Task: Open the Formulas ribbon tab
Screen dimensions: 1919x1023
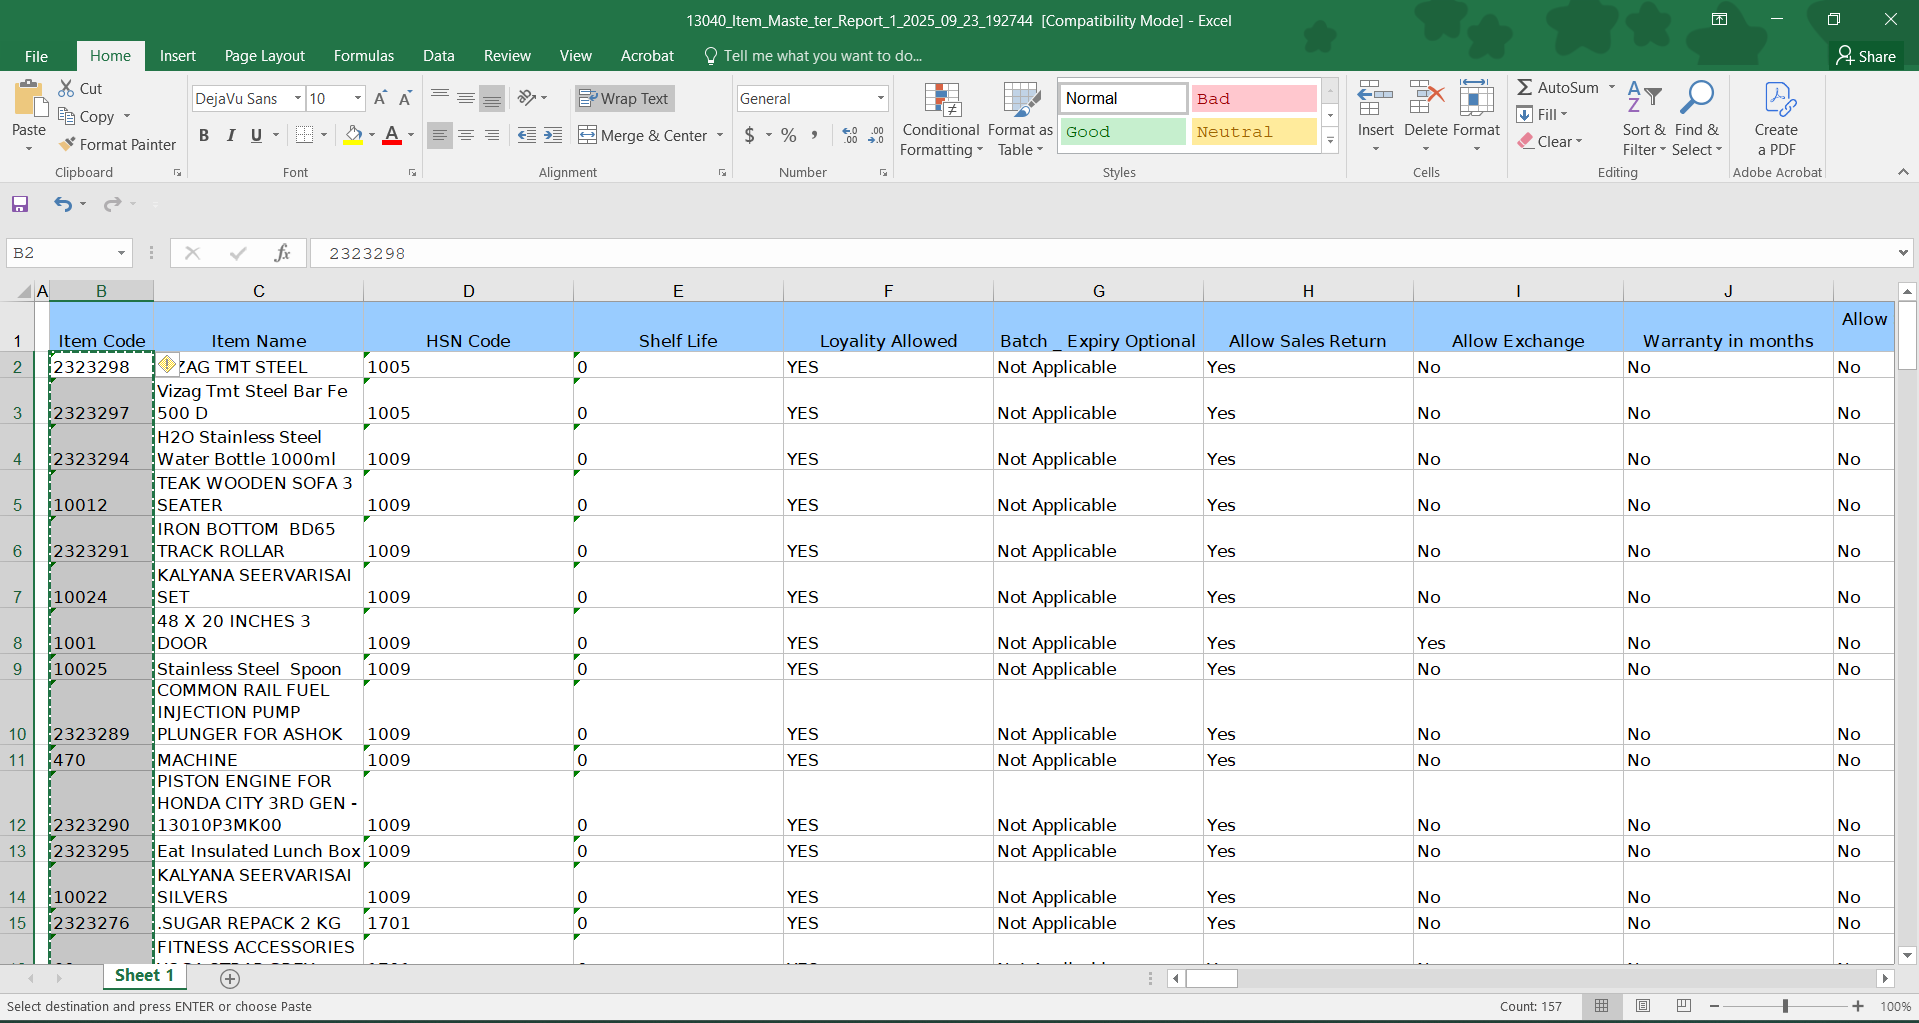Action: 363,56
